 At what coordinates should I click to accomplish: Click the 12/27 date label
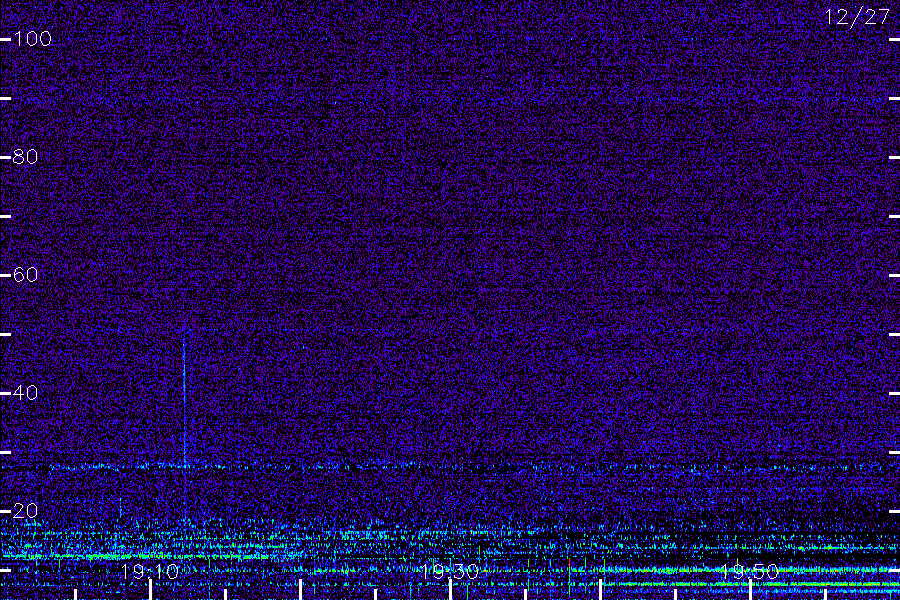pos(857,17)
